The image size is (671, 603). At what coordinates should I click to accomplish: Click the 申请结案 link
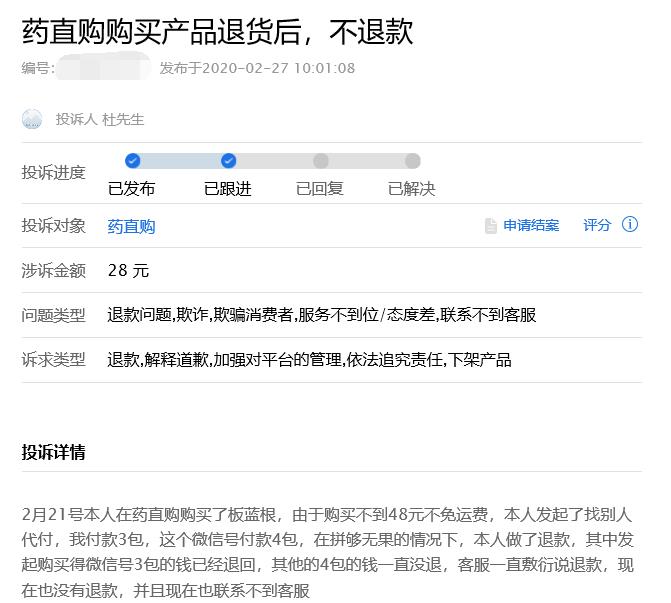pyautogui.click(x=531, y=226)
